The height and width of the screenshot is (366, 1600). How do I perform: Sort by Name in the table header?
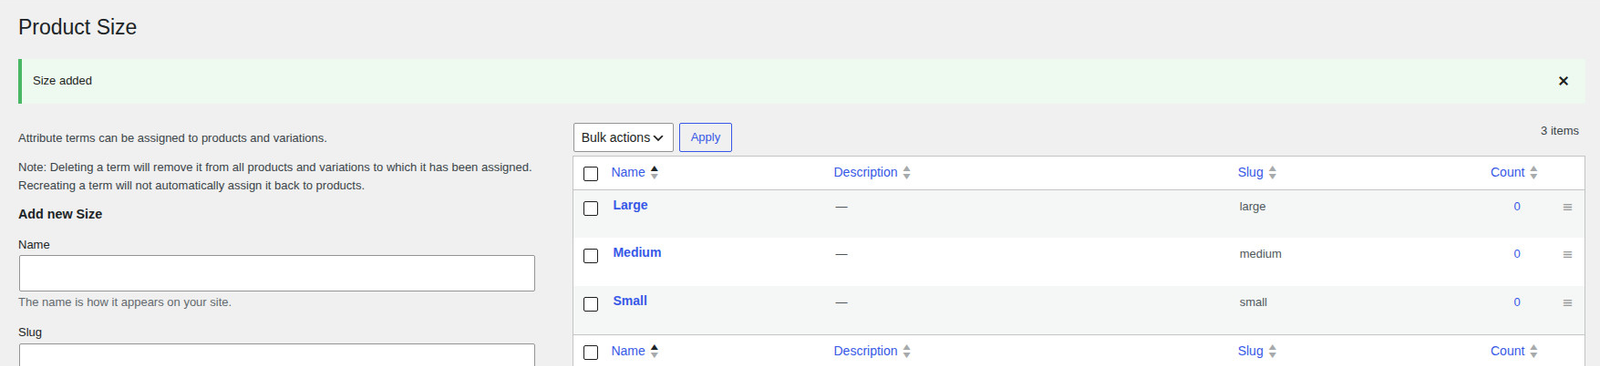pyautogui.click(x=635, y=172)
